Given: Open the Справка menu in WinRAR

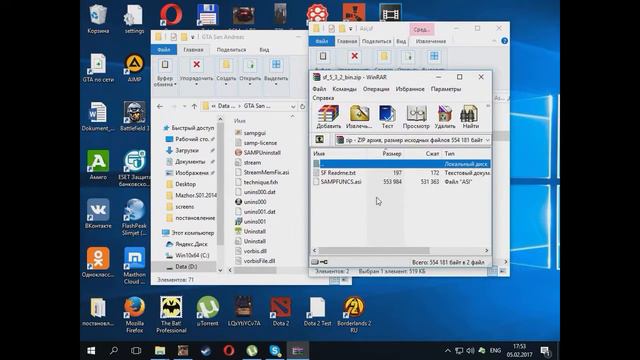Looking at the screenshot, I should coord(323,98).
